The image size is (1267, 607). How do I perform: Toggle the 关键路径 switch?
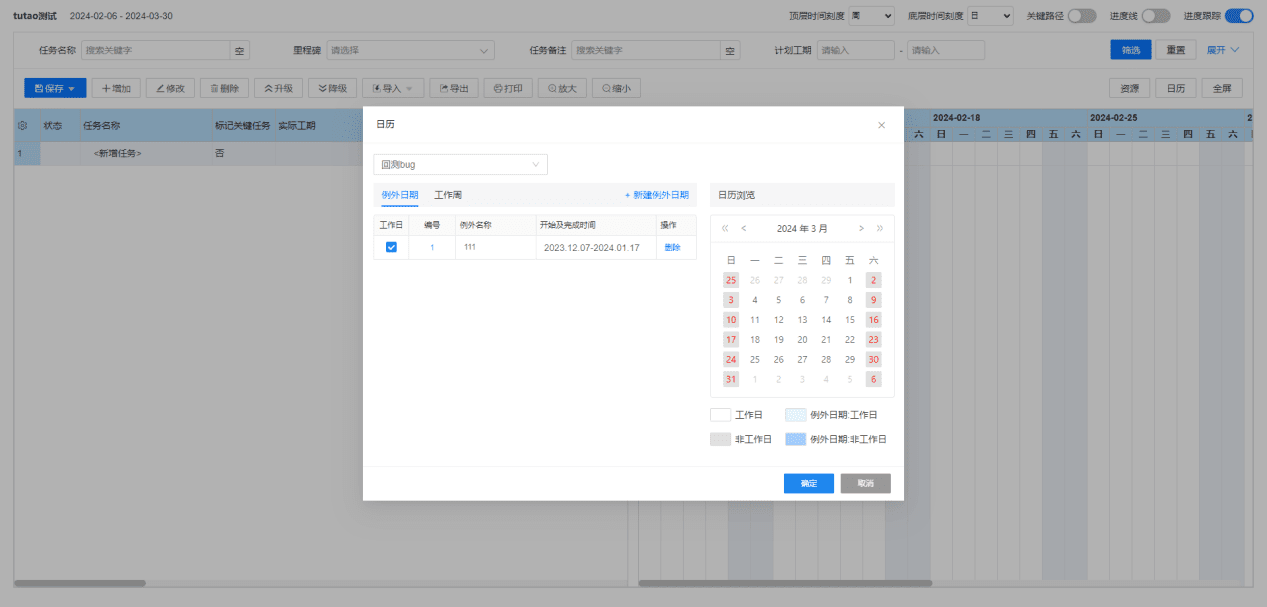click(1082, 16)
